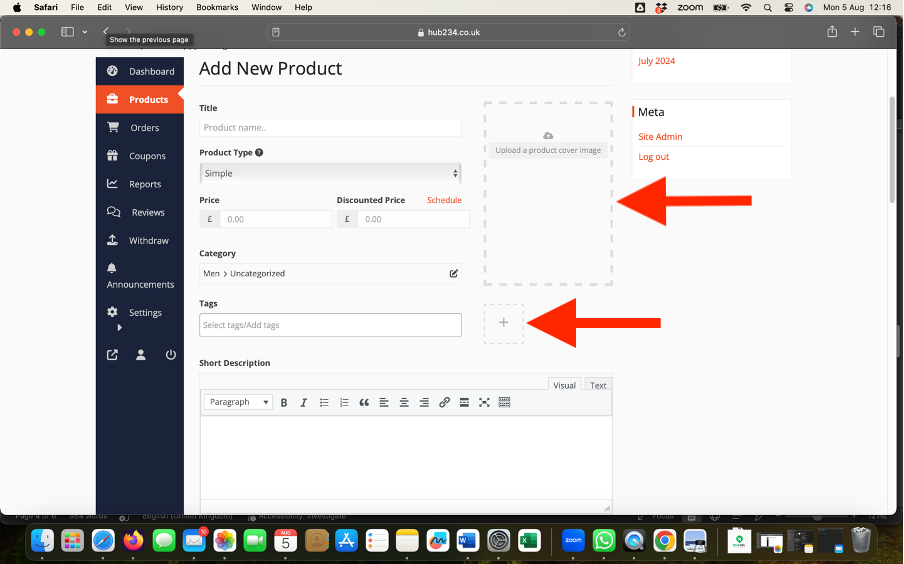Click the Site Admin link

tap(660, 137)
